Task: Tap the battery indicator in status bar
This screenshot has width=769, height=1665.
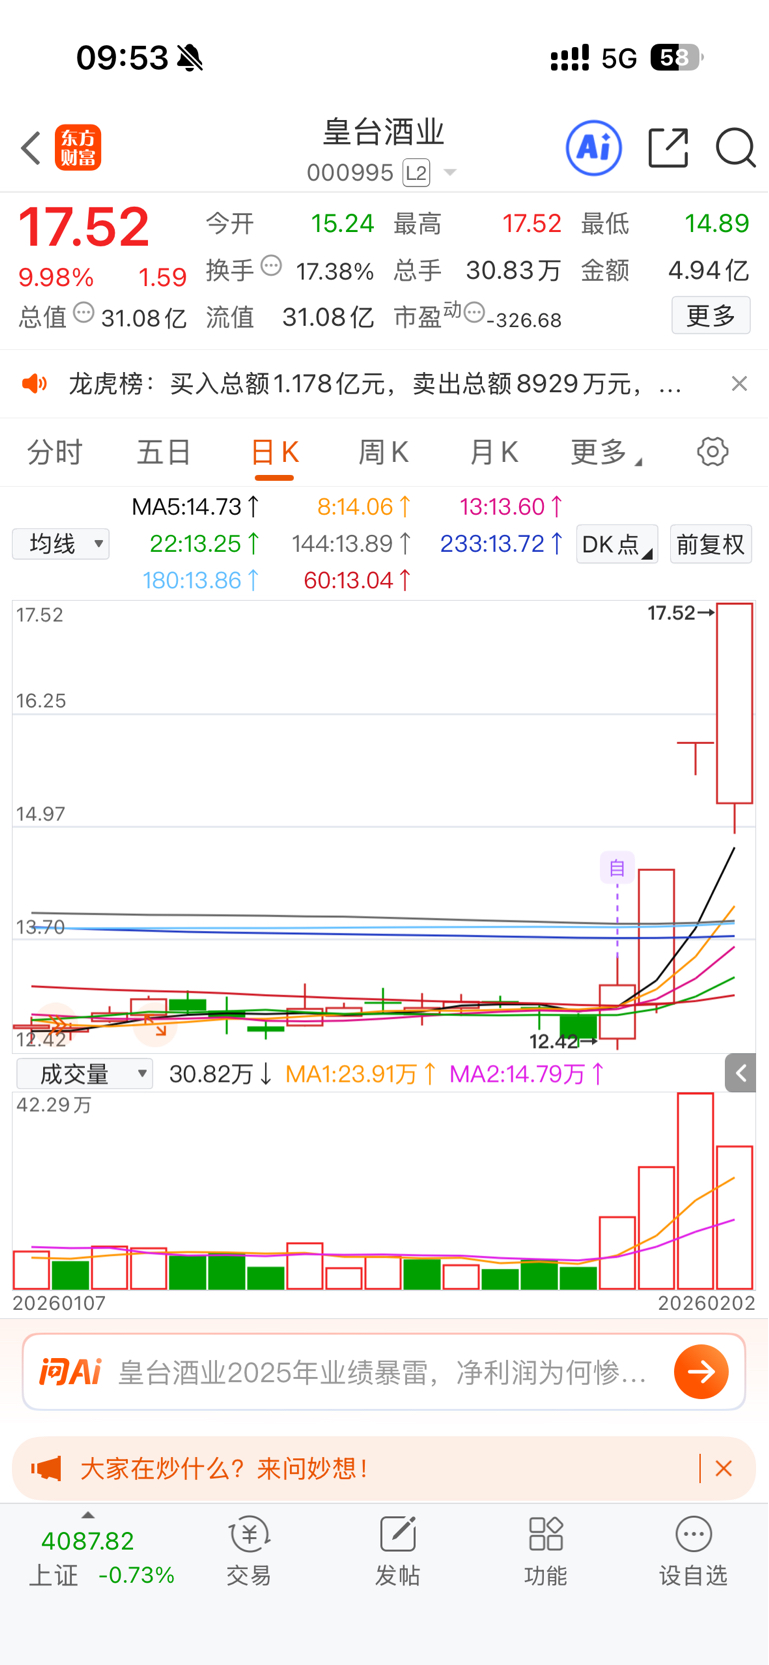Action: click(677, 58)
